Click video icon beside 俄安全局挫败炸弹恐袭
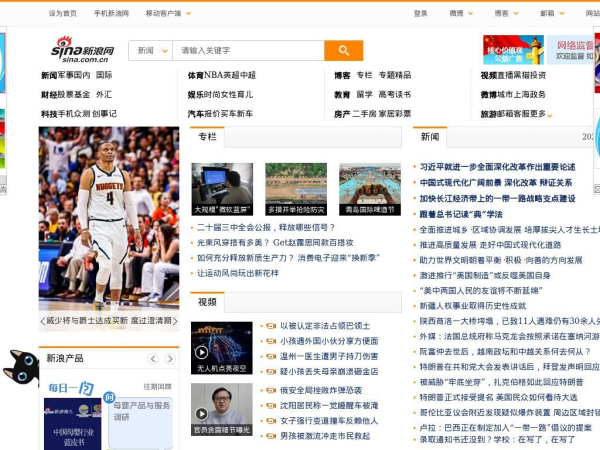The width and height of the screenshot is (600, 450). pyautogui.click(x=271, y=390)
